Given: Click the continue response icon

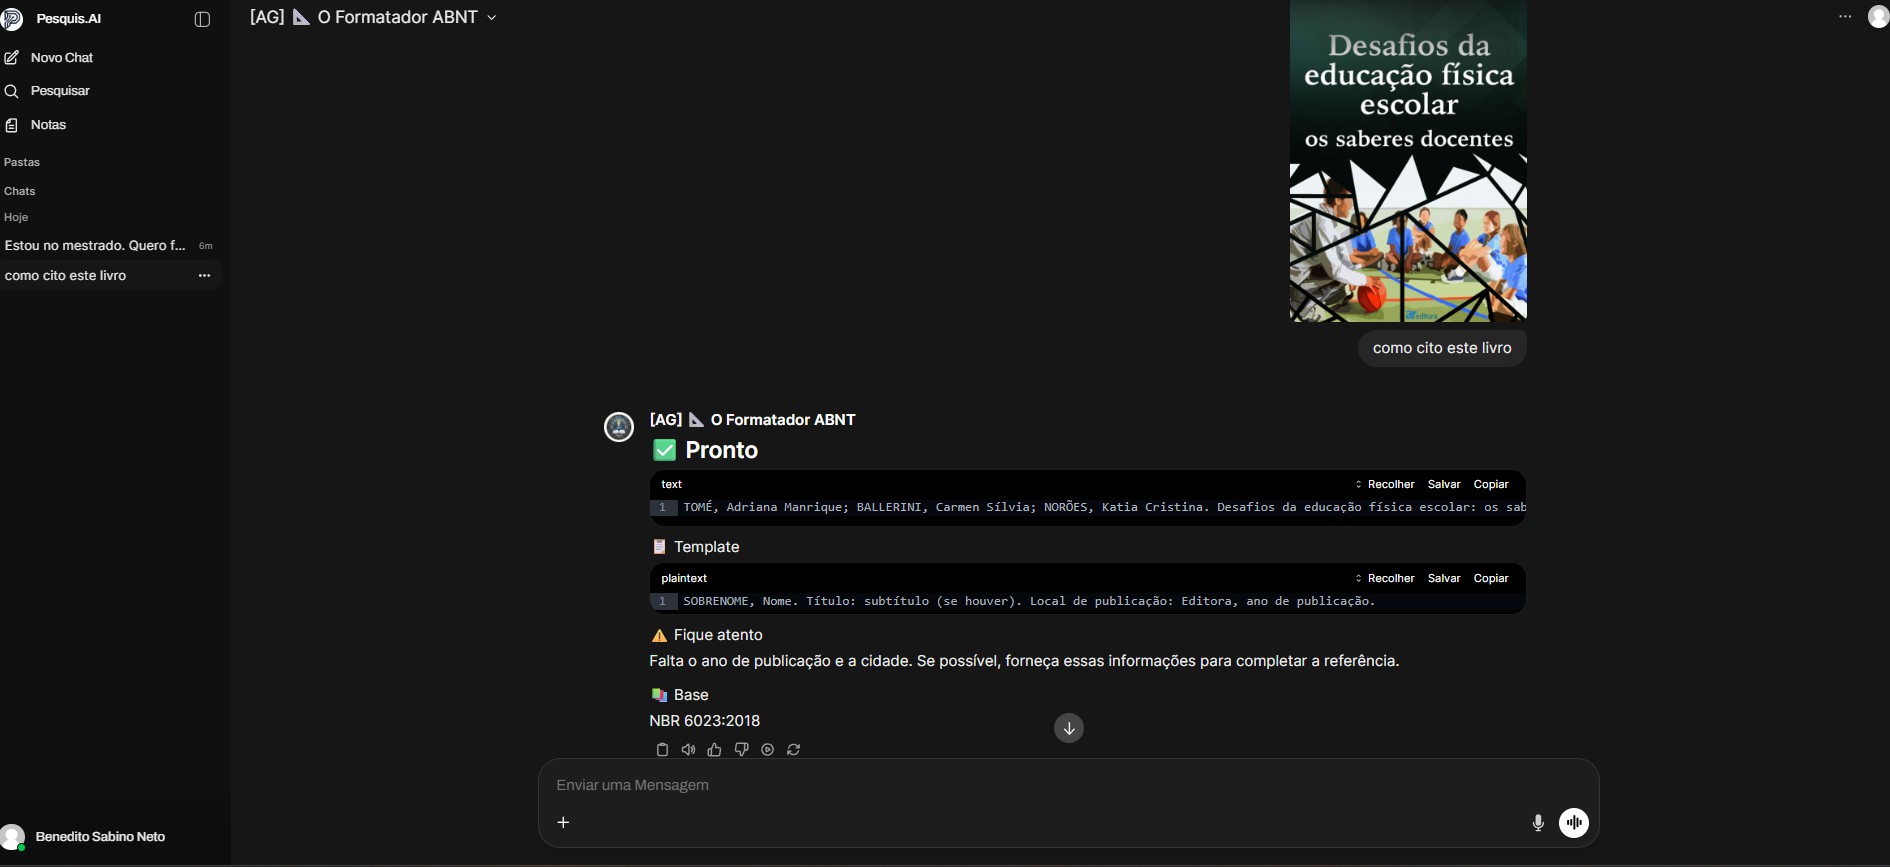Looking at the screenshot, I should tap(767, 749).
